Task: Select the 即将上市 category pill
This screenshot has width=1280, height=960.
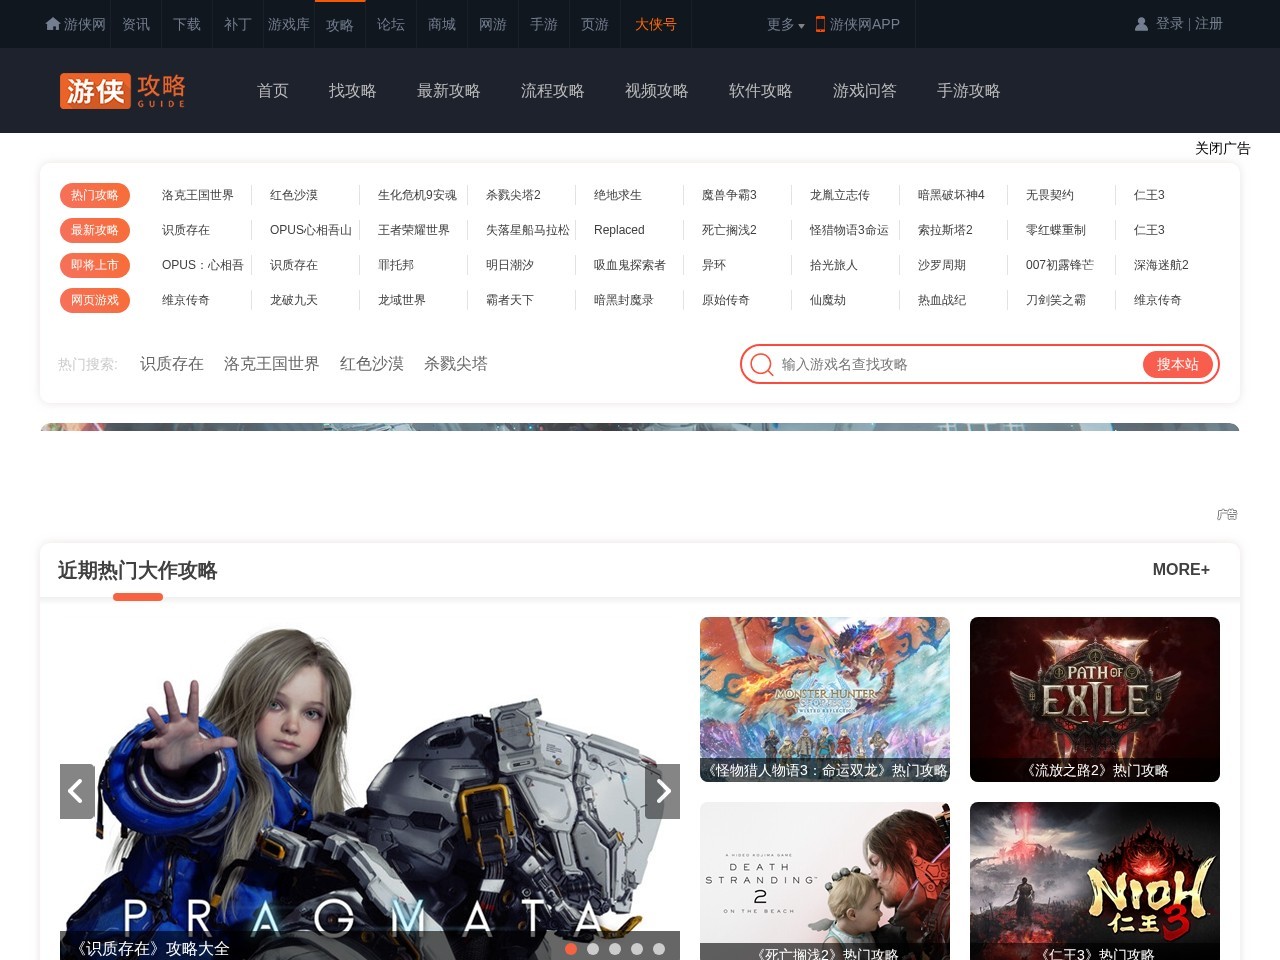Action: click(95, 265)
